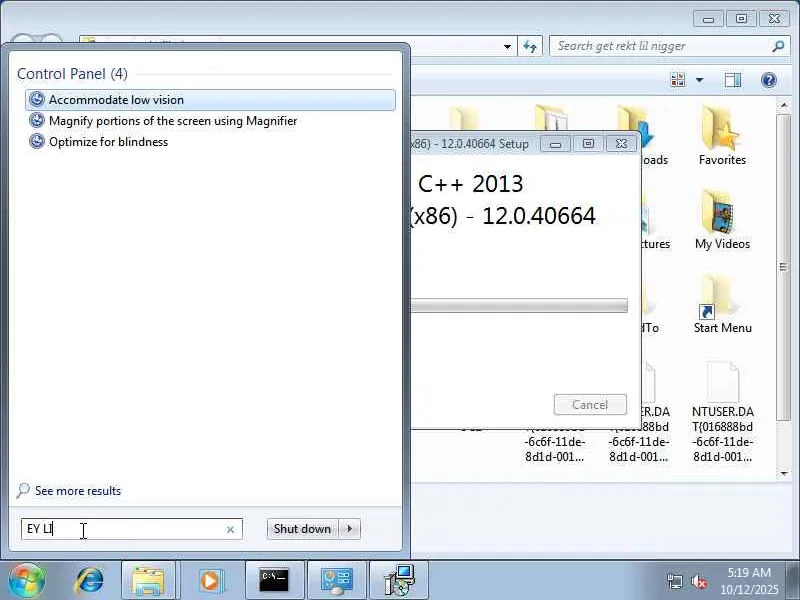Viewport: 800px width, 600px height.
Task: Click the network tray icon
Action: 675,581
